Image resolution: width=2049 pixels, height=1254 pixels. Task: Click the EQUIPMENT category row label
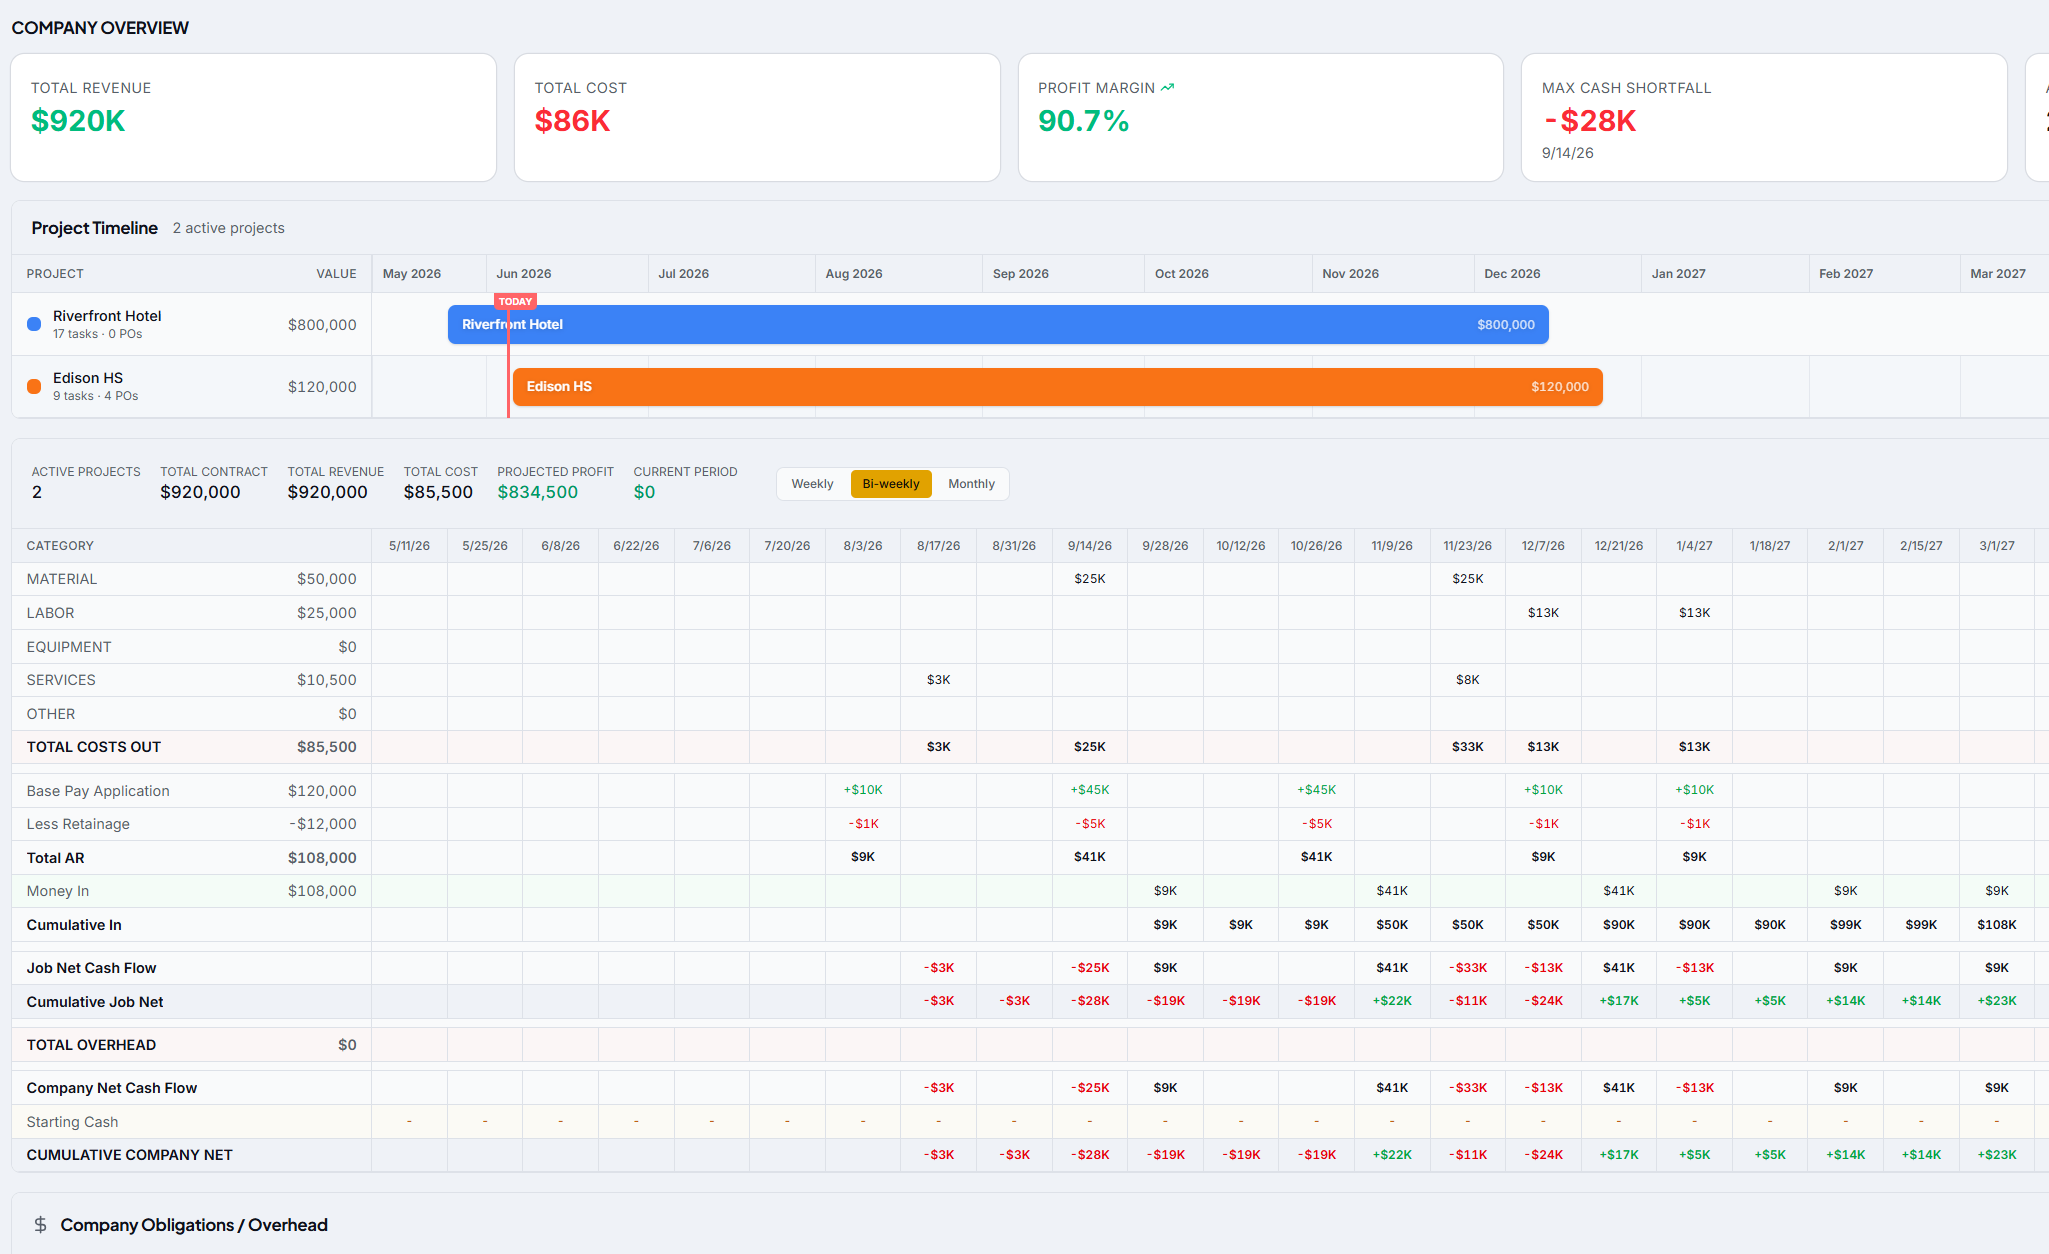69,647
